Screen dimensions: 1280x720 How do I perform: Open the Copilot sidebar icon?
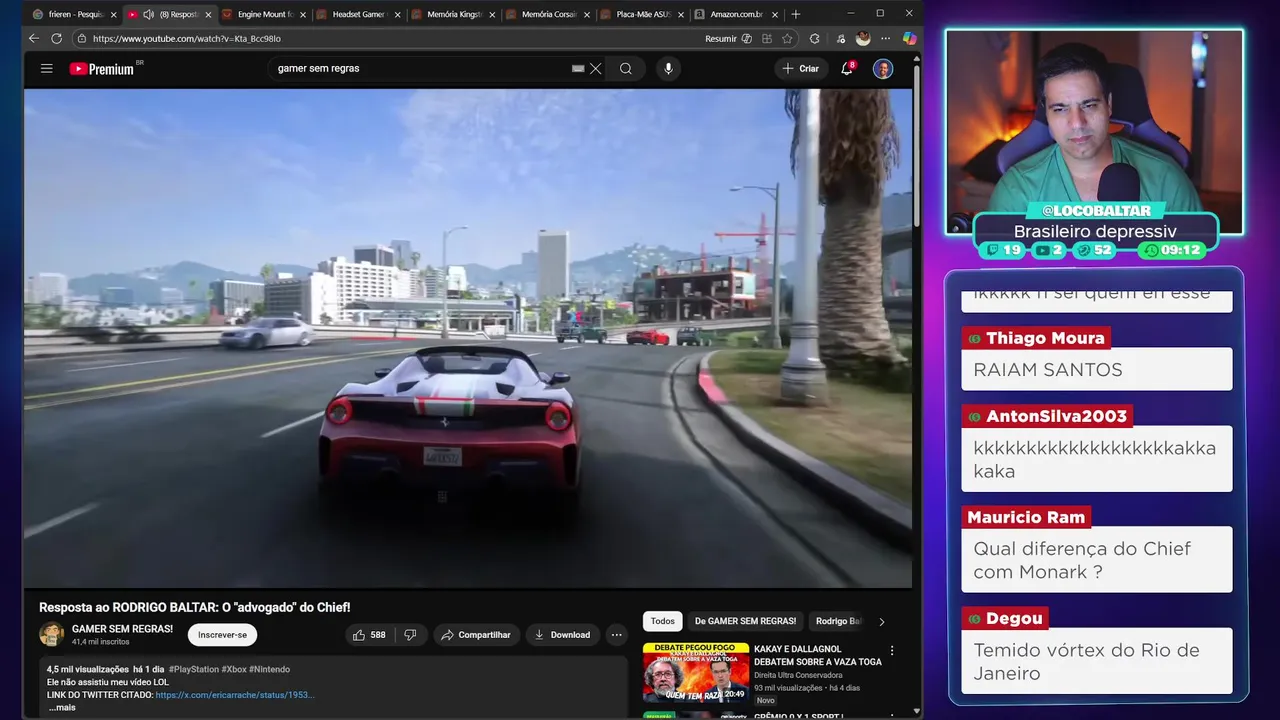click(909, 38)
